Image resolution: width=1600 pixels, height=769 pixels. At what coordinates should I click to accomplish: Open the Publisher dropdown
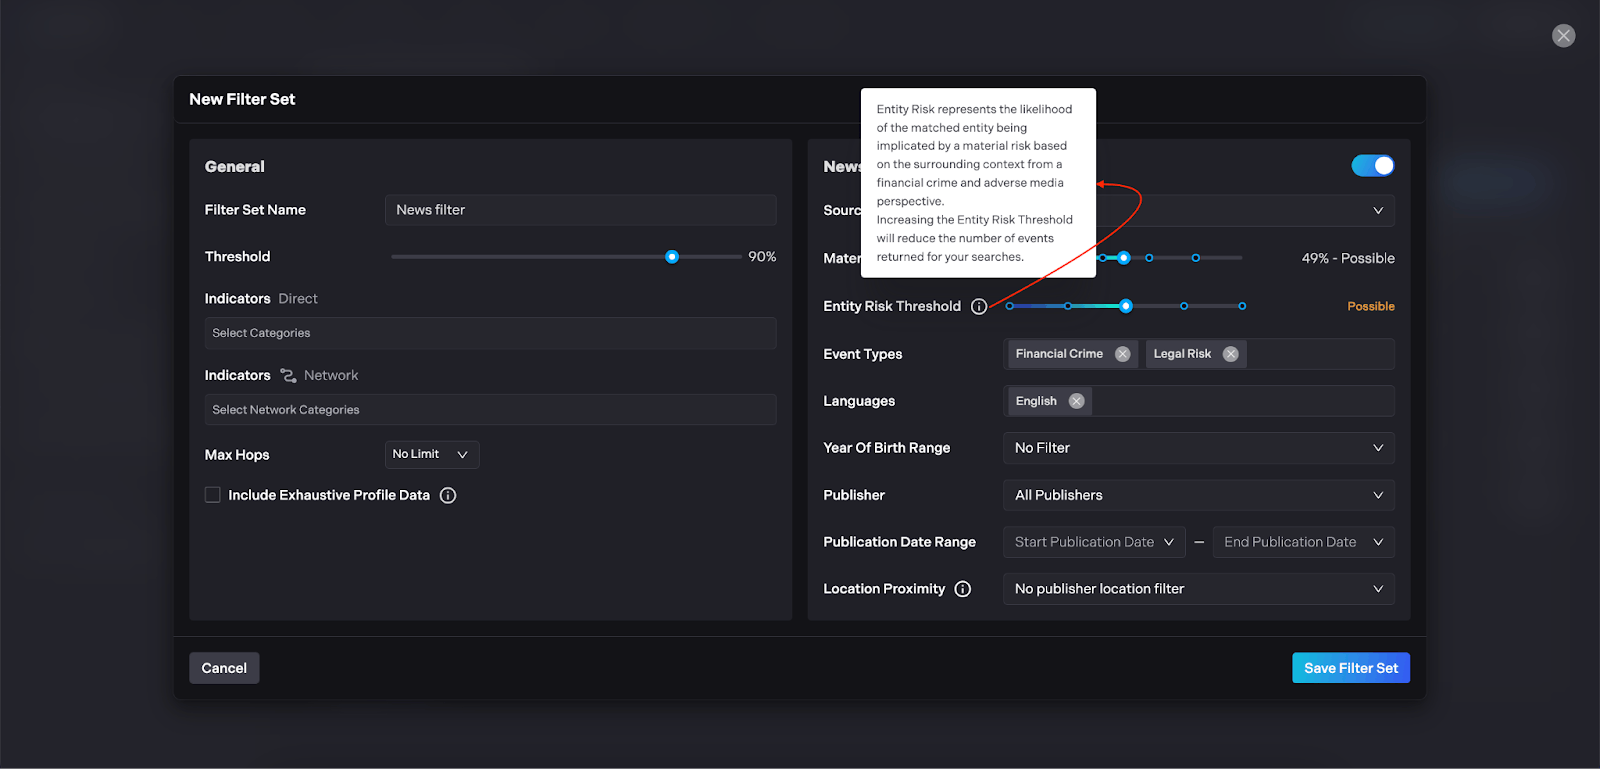[x=1198, y=495]
